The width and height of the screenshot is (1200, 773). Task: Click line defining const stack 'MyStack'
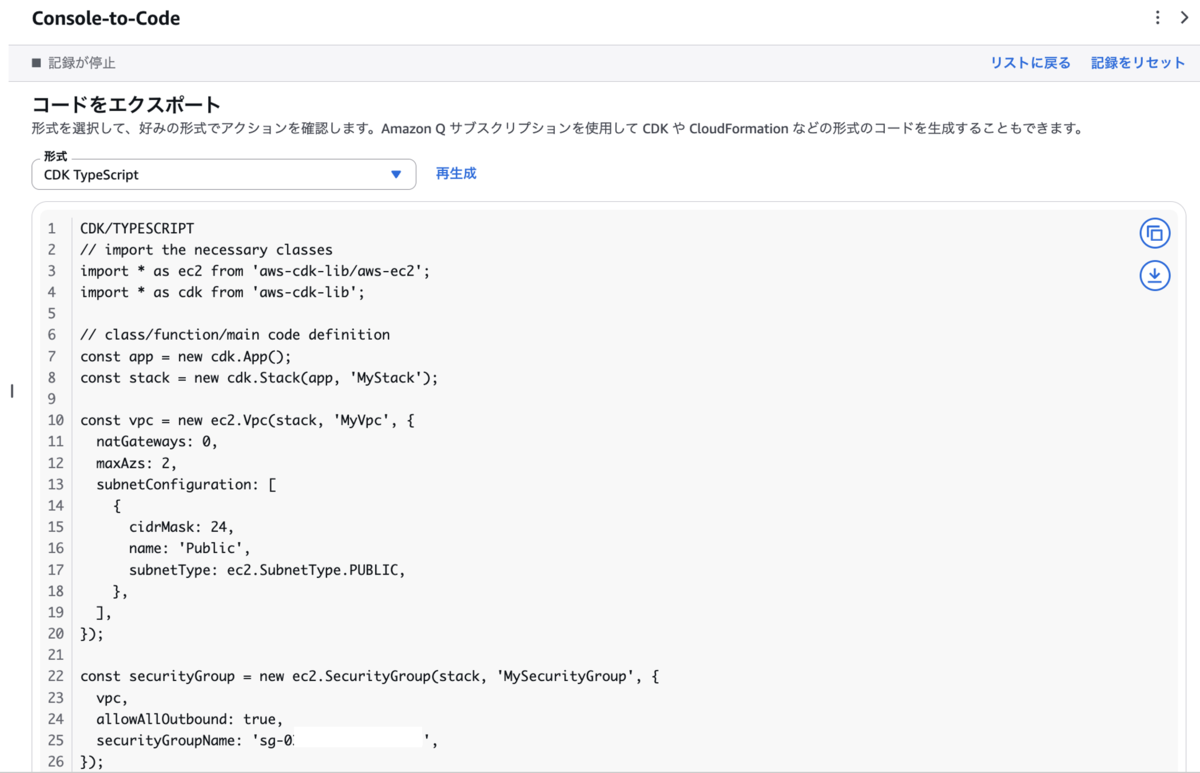[x=259, y=378]
